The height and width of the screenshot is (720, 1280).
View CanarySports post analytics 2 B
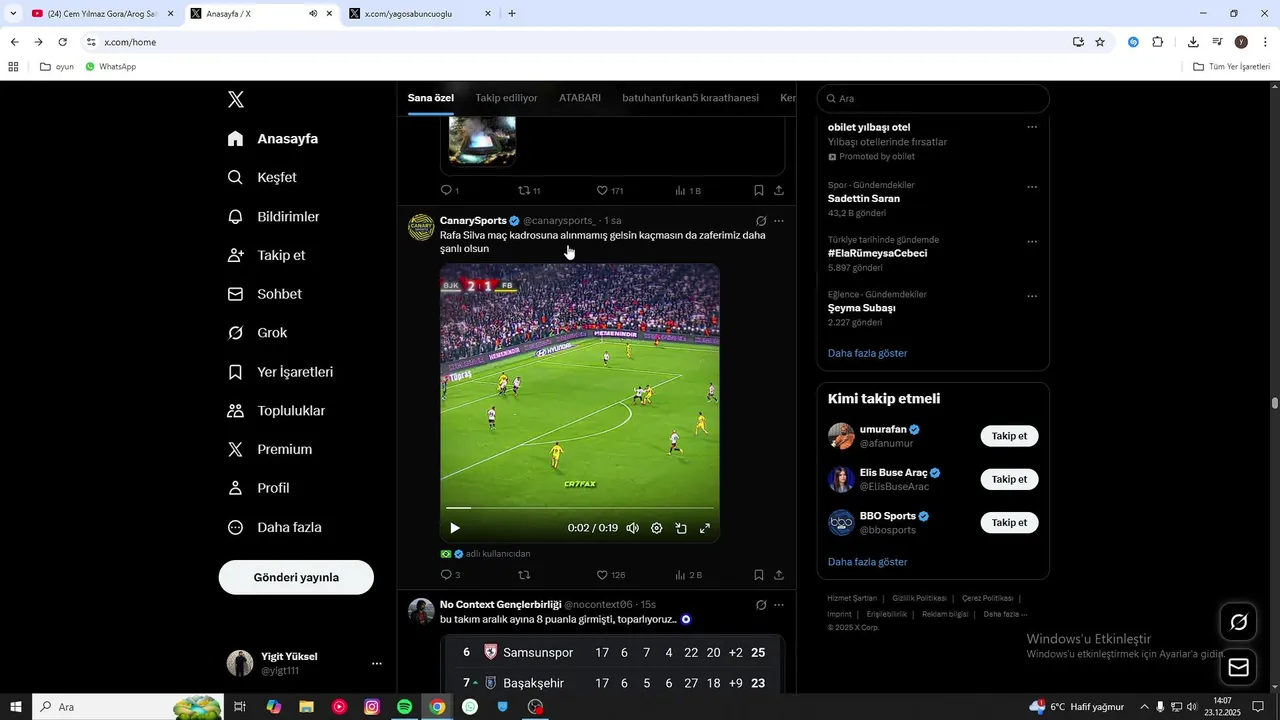689,575
